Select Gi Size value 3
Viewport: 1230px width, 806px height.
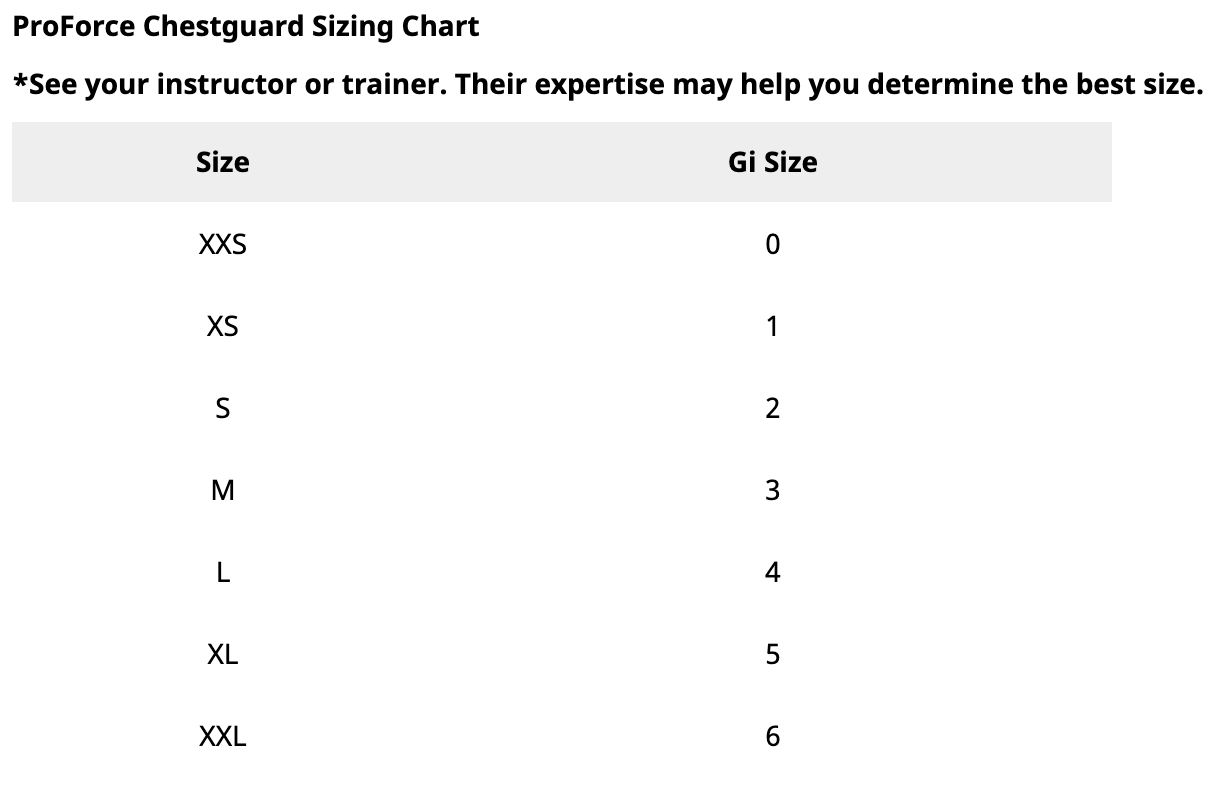[x=772, y=490]
